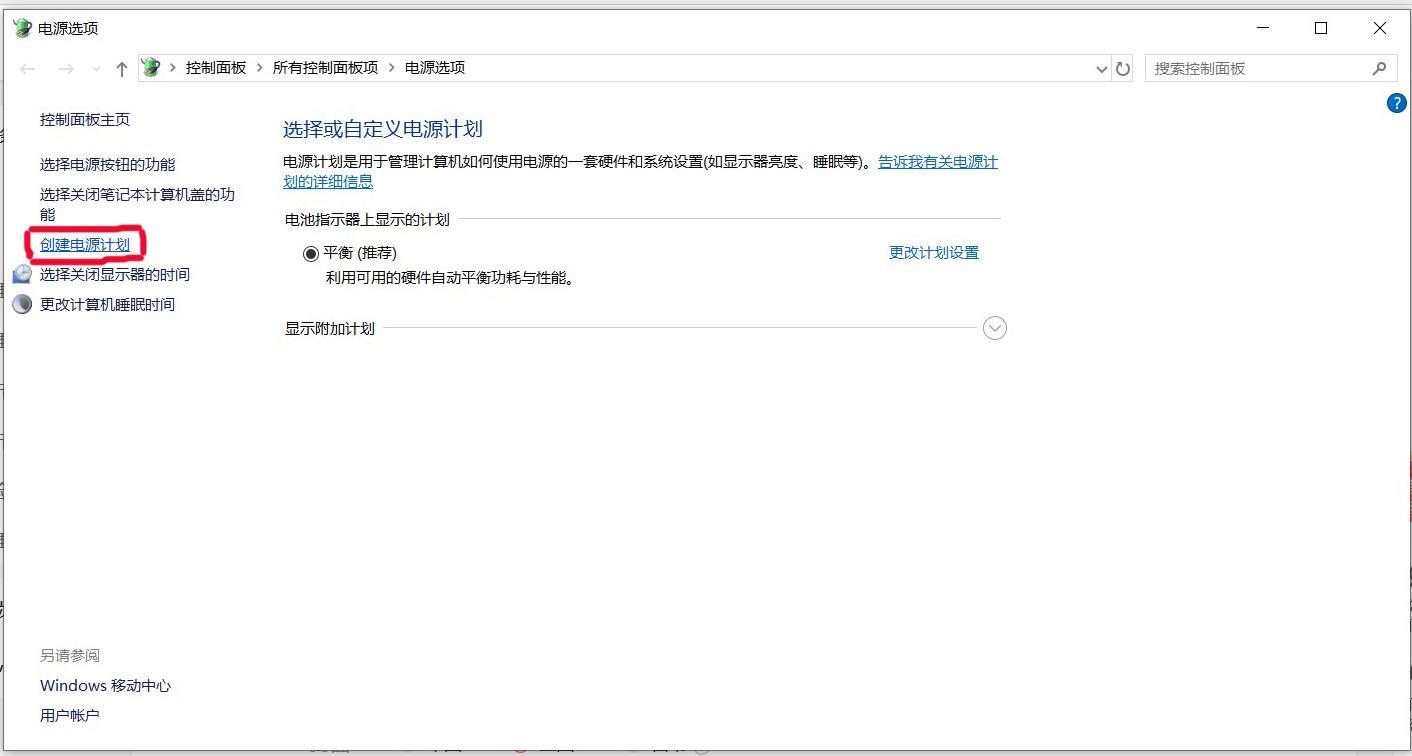Click the moon icon beside 更改计算机睡眠时间
Image resolution: width=1412 pixels, height=756 pixels.
click(22, 304)
